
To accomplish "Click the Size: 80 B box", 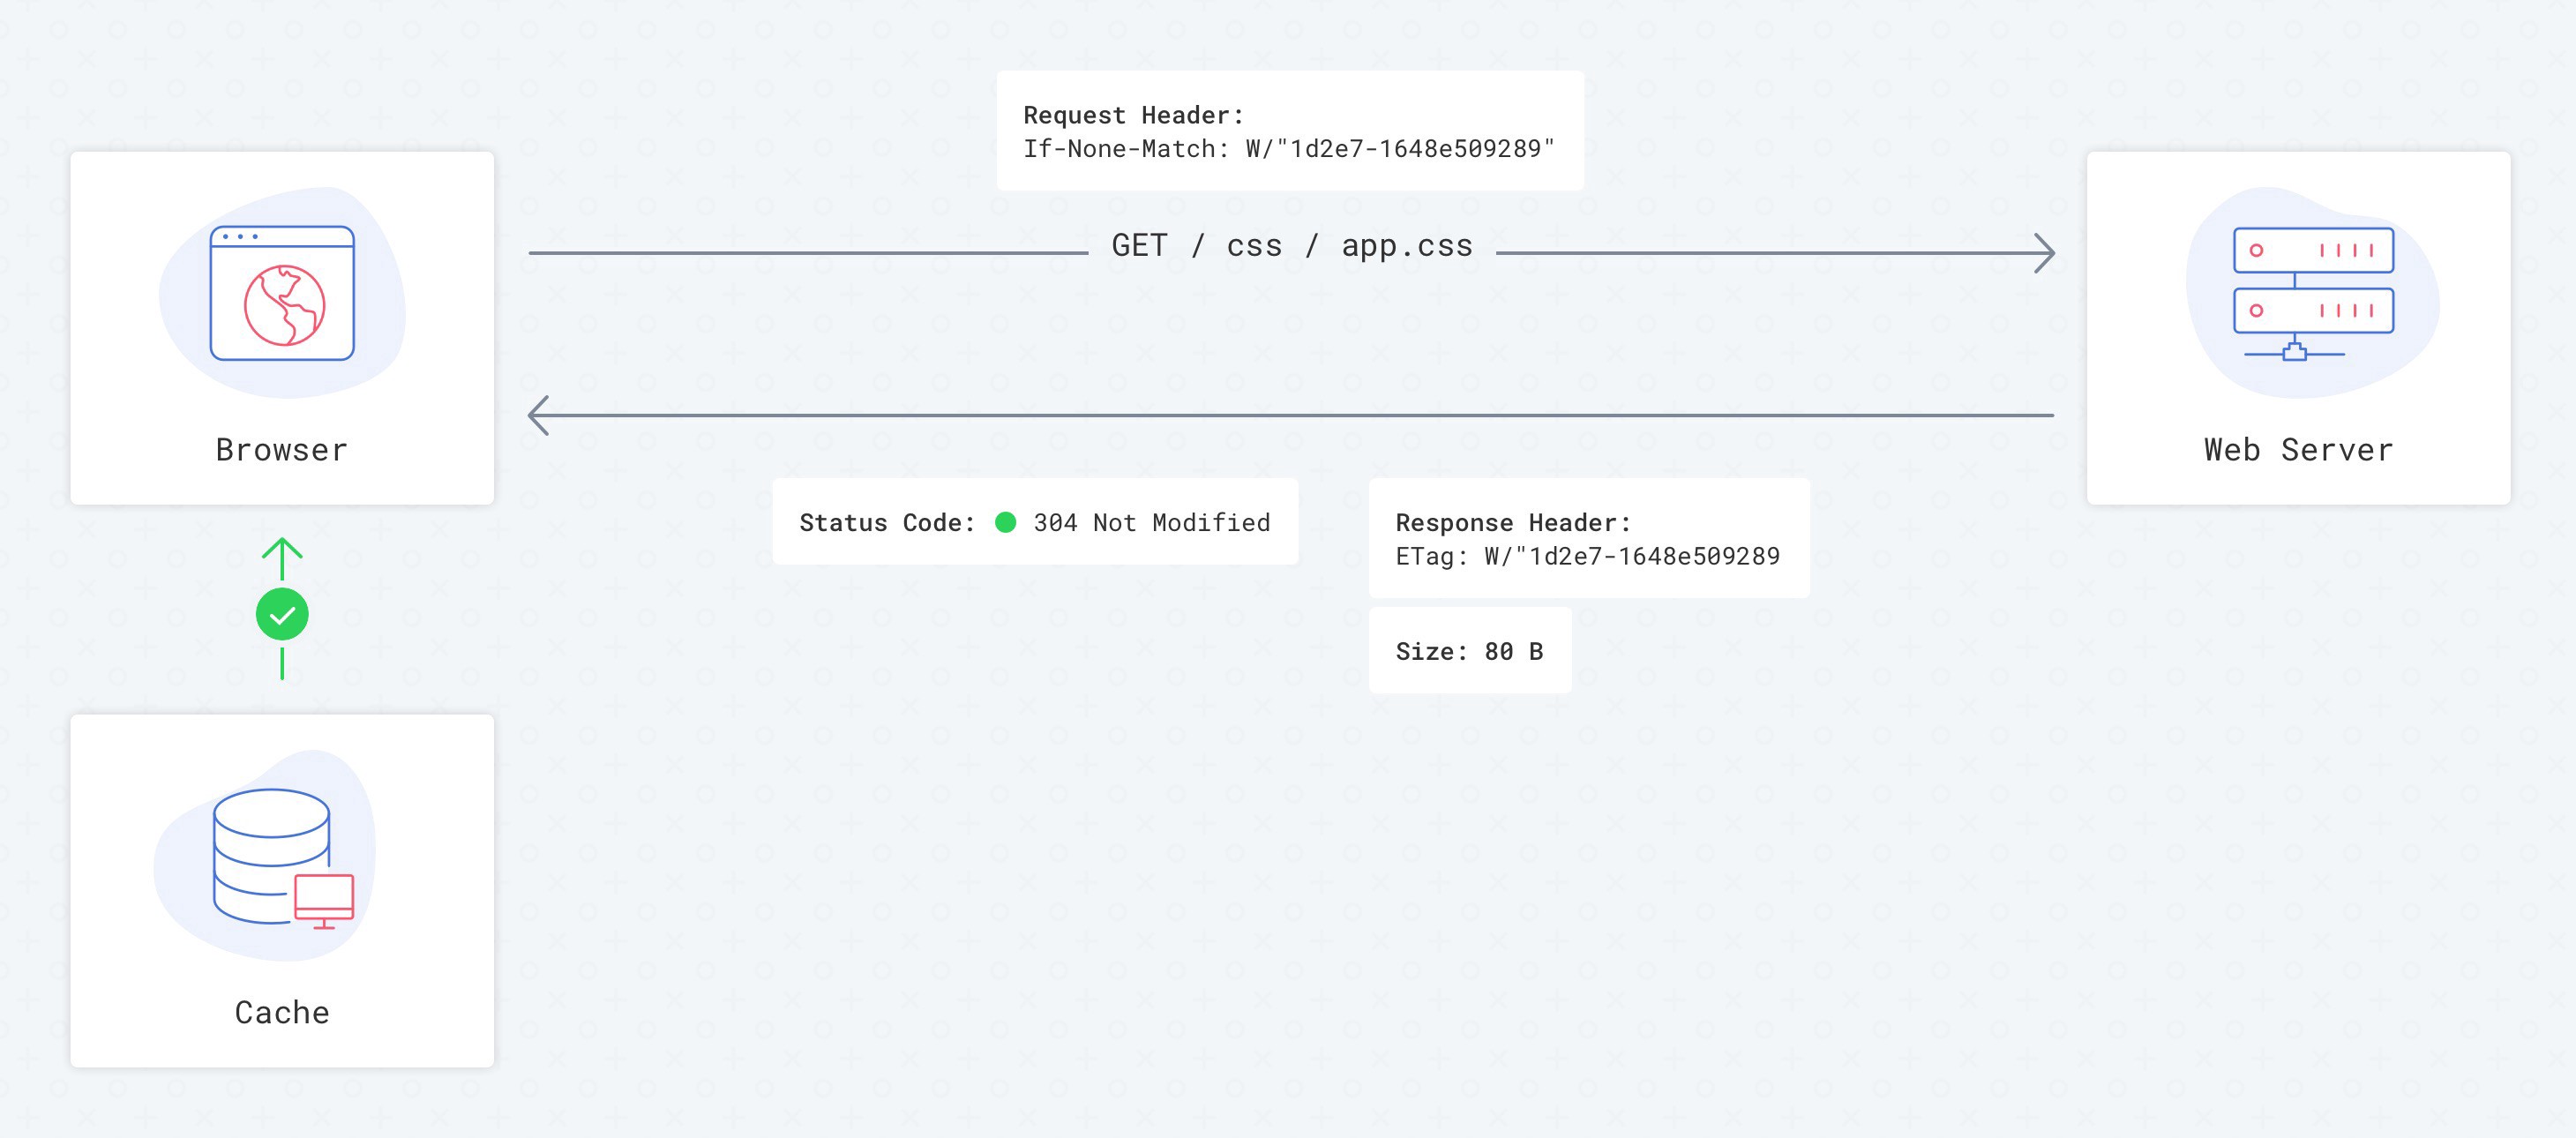I will pos(1470,651).
